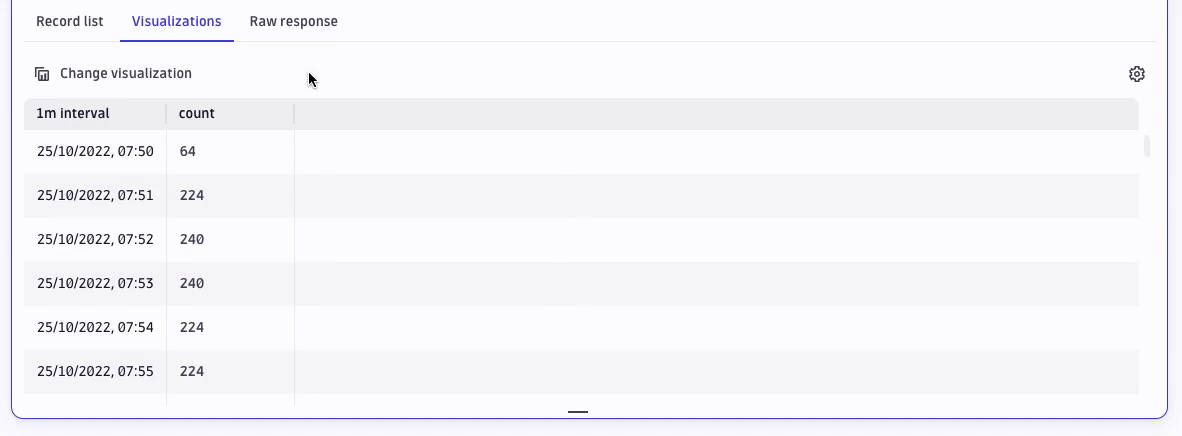Open visualization settings gear icon
Viewport: 1182px width, 436px height.
pyautogui.click(x=1137, y=74)
